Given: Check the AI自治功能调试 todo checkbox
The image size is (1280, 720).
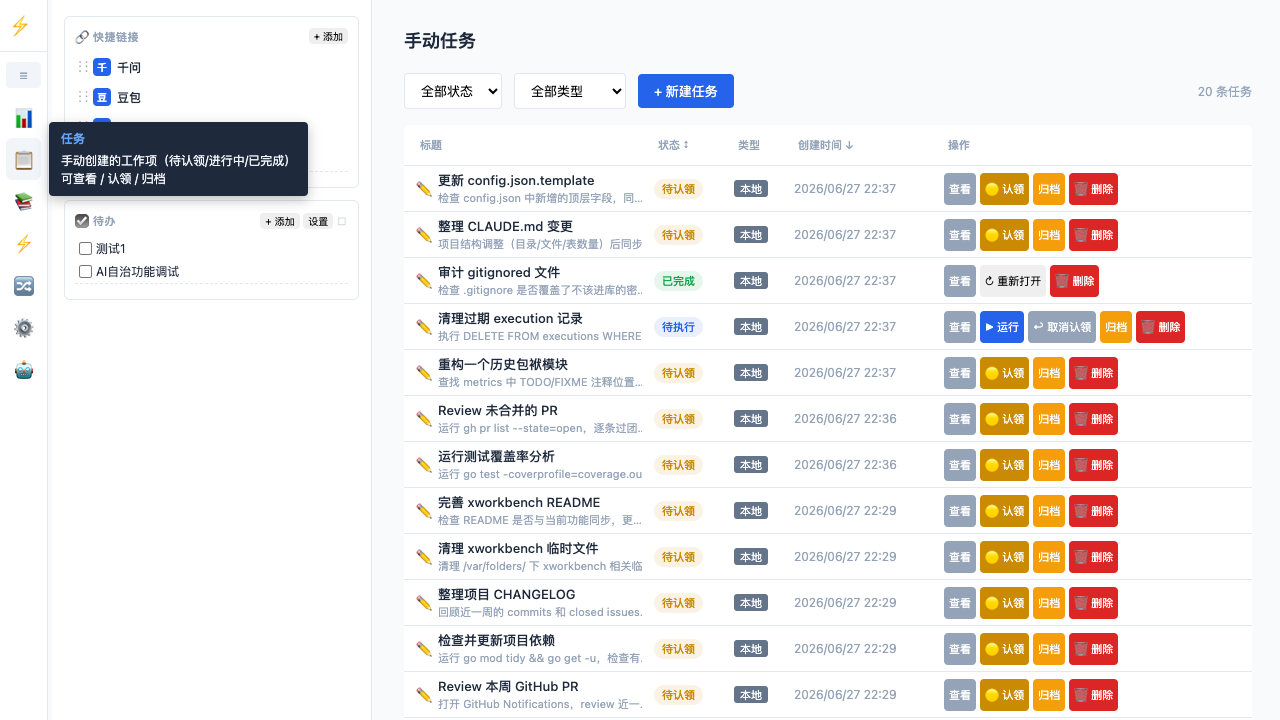Looking at the screenshot, I should pyautogui.click(x=85, y=272).
